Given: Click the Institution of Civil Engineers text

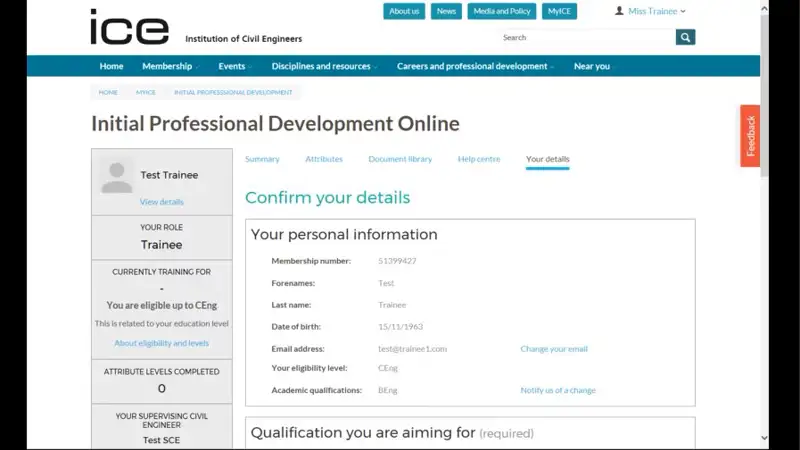Looking at the screenshot, I should (x=243, y=39).
